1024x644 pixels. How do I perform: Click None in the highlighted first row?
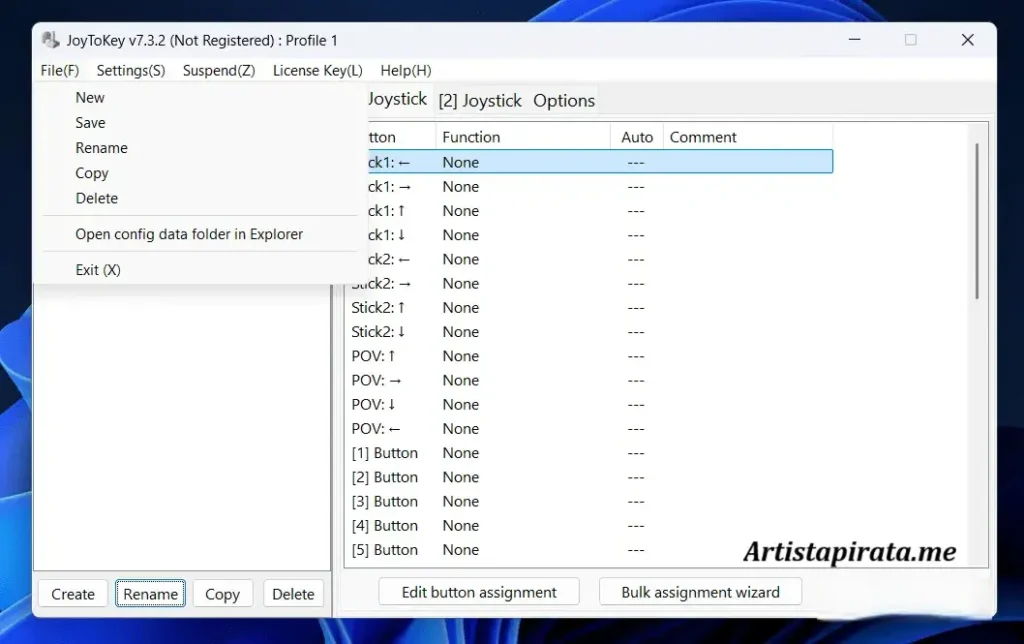[460, 162]
